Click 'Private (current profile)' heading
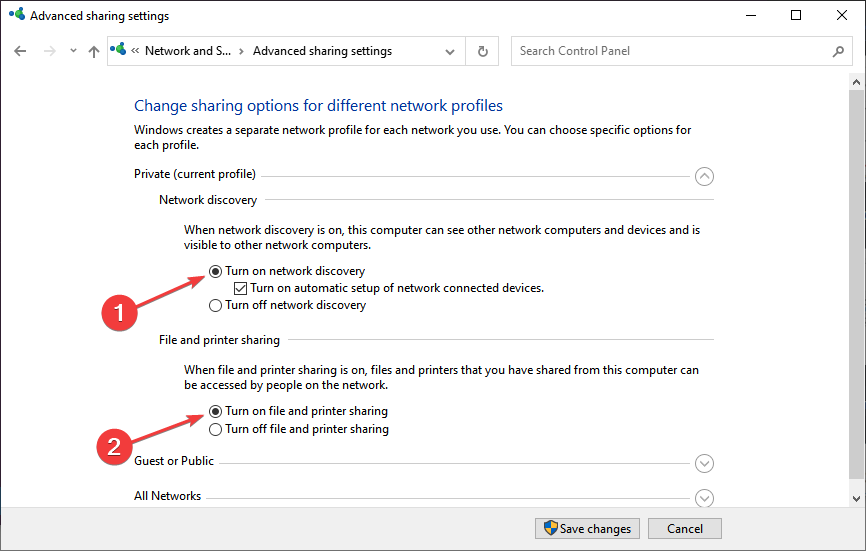Image resolution: width=866 pixels, height=551 pixels. point(195,174)
